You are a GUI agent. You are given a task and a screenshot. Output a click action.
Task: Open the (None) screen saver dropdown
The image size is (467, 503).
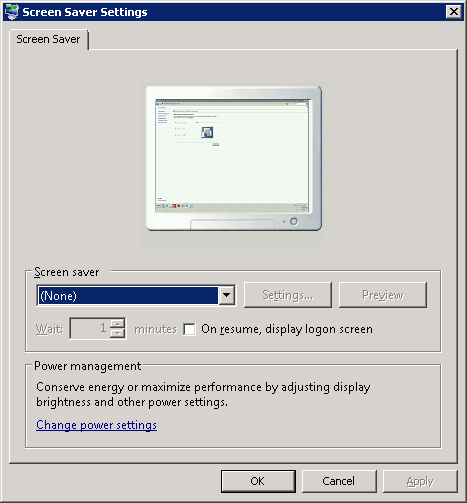coord(226,295)
